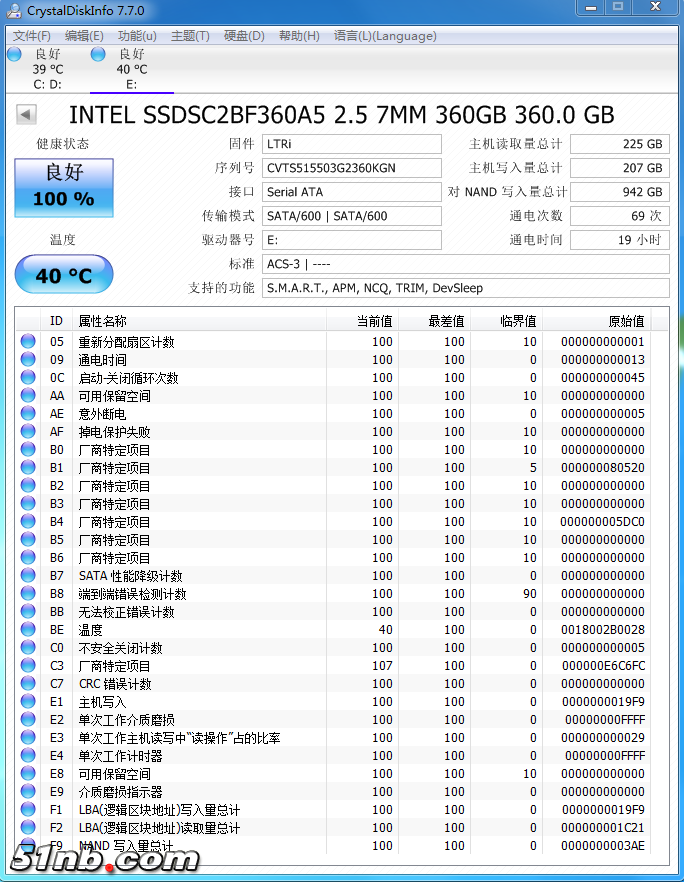Image resolution: width=684 pixels, height=882 pixels.
Task: Click the previous disk arrow button
Action: pos(26,115)
